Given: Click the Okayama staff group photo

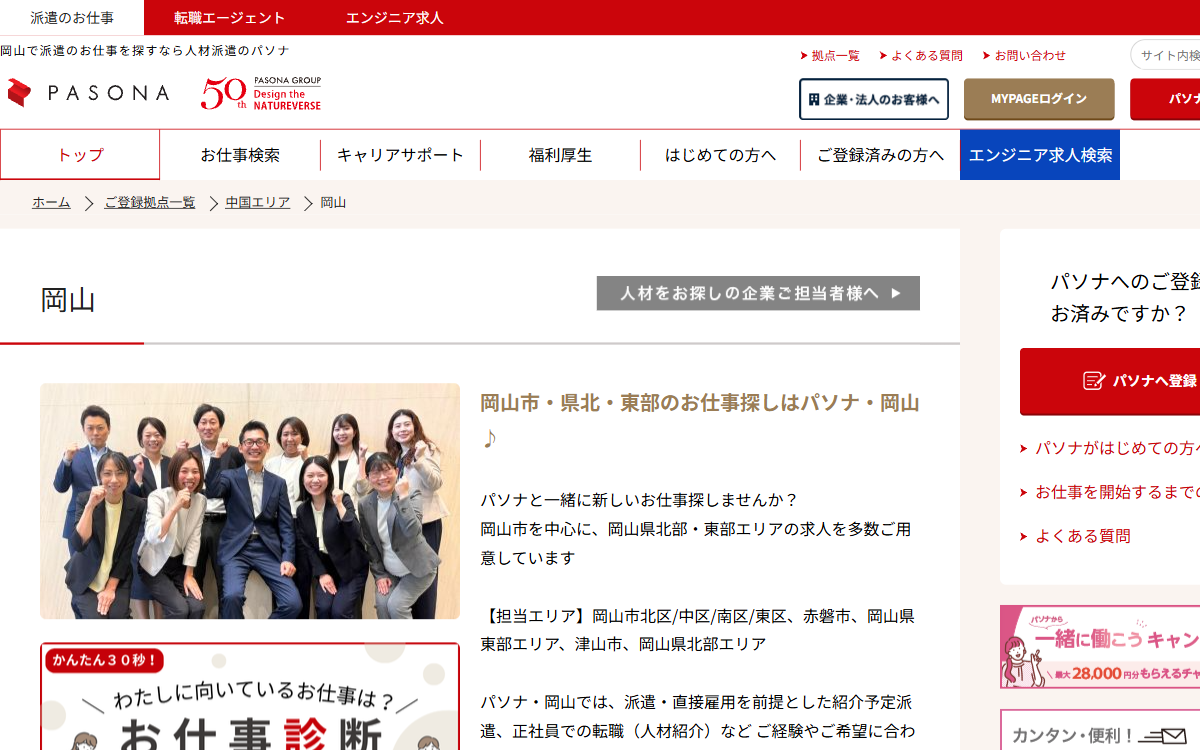Looking at the screenshot, I should pyautogui.click(x=250, y=501).
